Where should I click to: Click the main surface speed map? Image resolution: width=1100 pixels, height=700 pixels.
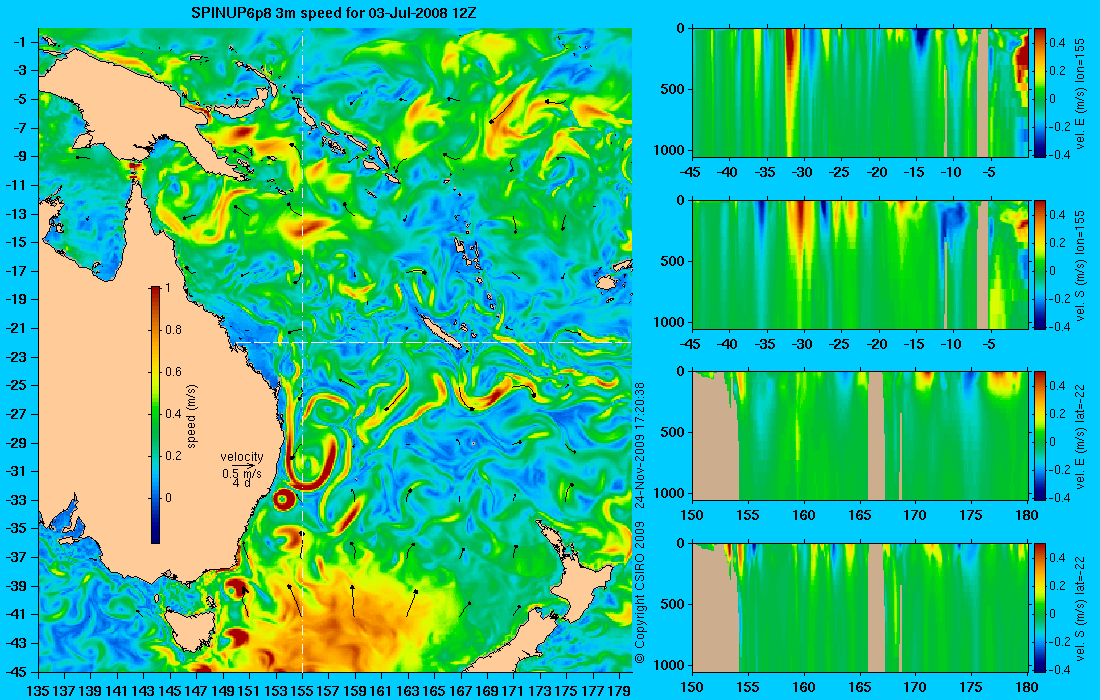pos(335,350)
